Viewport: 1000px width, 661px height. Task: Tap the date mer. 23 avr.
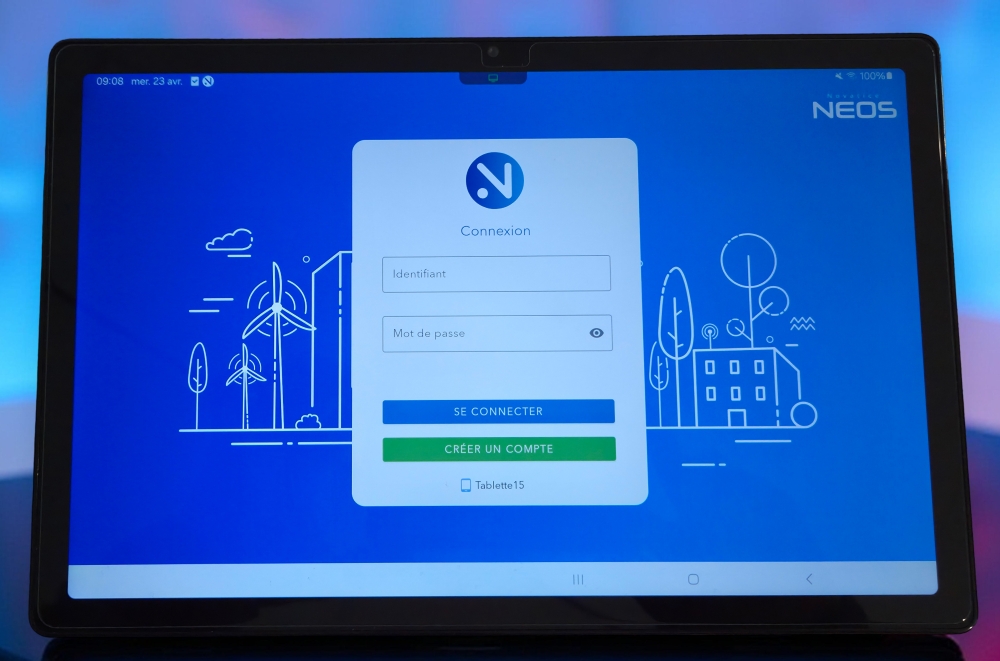coord(156,81)
